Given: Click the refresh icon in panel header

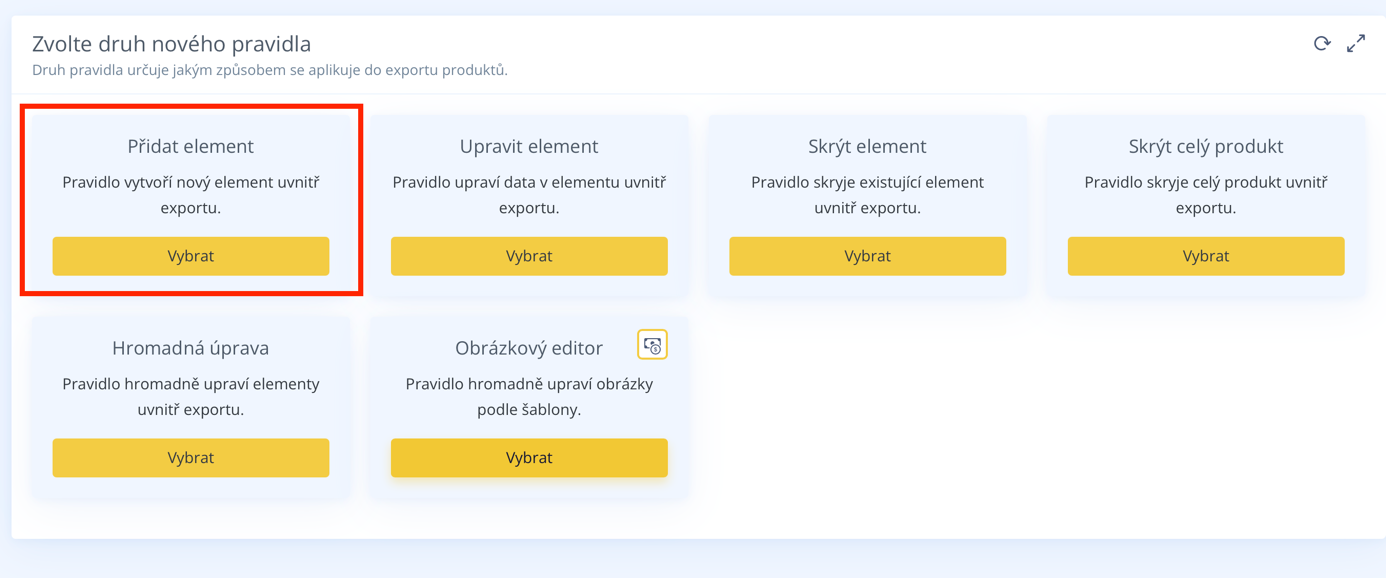Looking at the screenshot, I should tap(1322, 43).
